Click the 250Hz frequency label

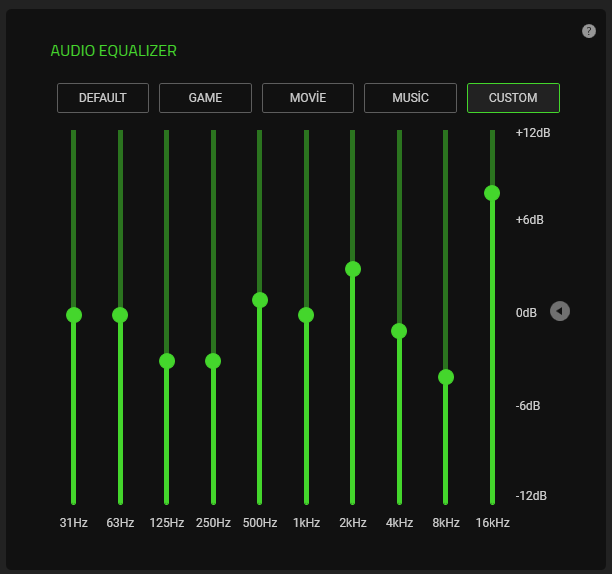pos(213,522)
